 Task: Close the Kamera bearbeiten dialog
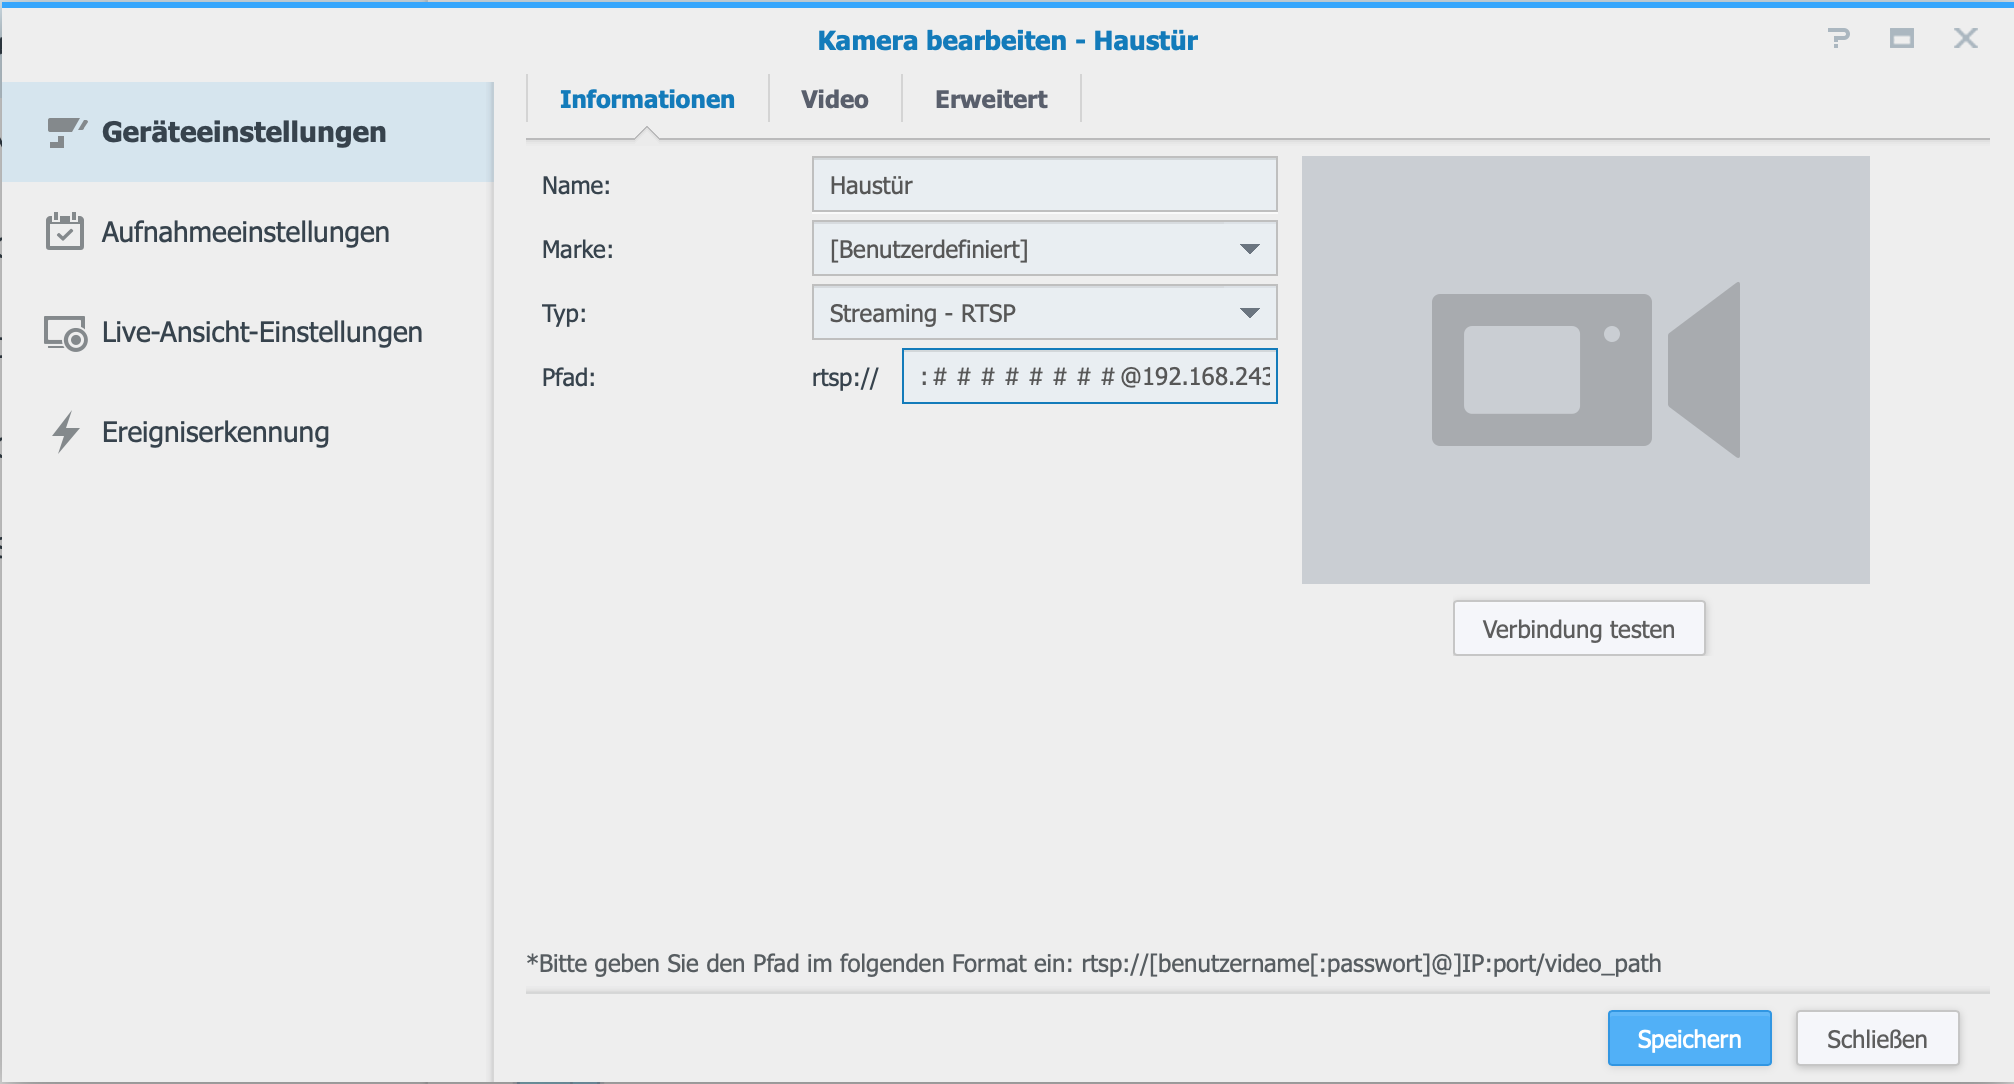1966,38
